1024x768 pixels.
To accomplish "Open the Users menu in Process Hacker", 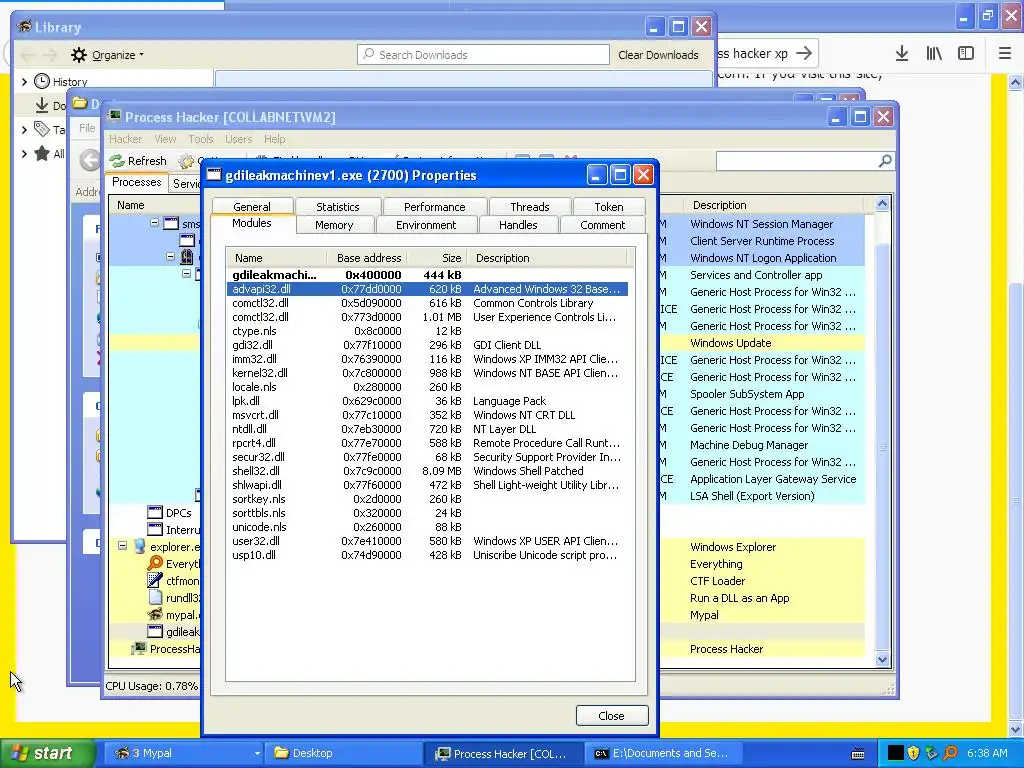I will click(238, 139).
